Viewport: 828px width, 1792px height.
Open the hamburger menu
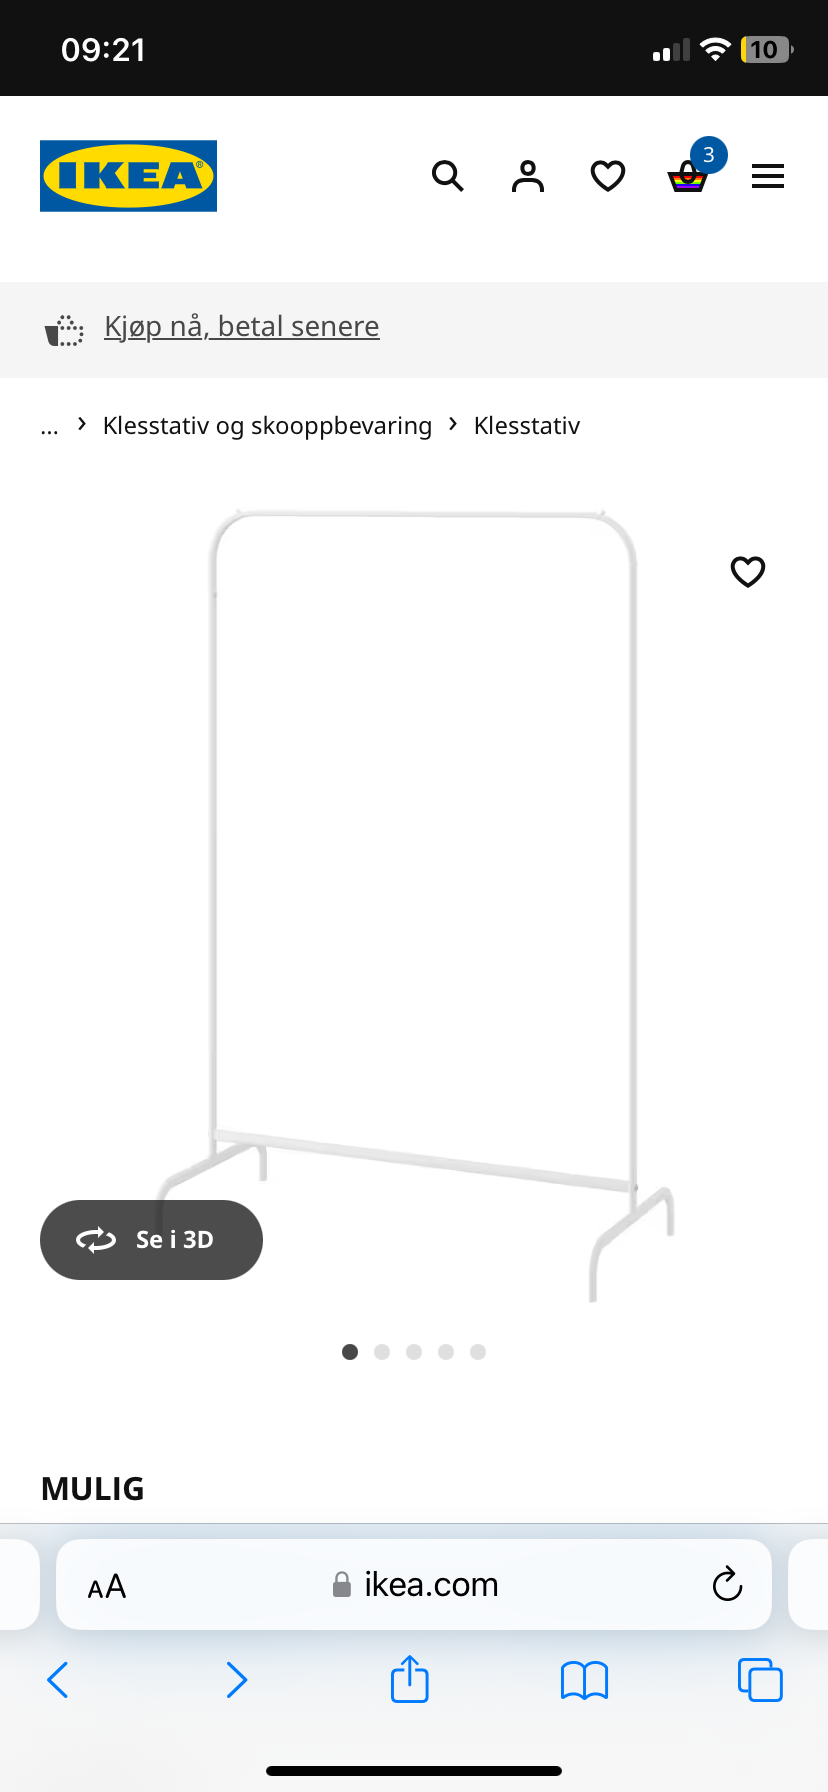[768, 177]
